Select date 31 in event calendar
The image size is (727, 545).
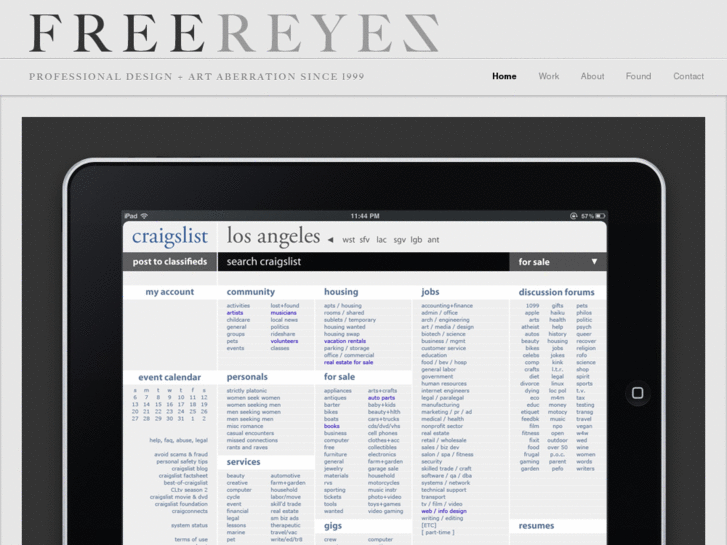pos(181,418)
